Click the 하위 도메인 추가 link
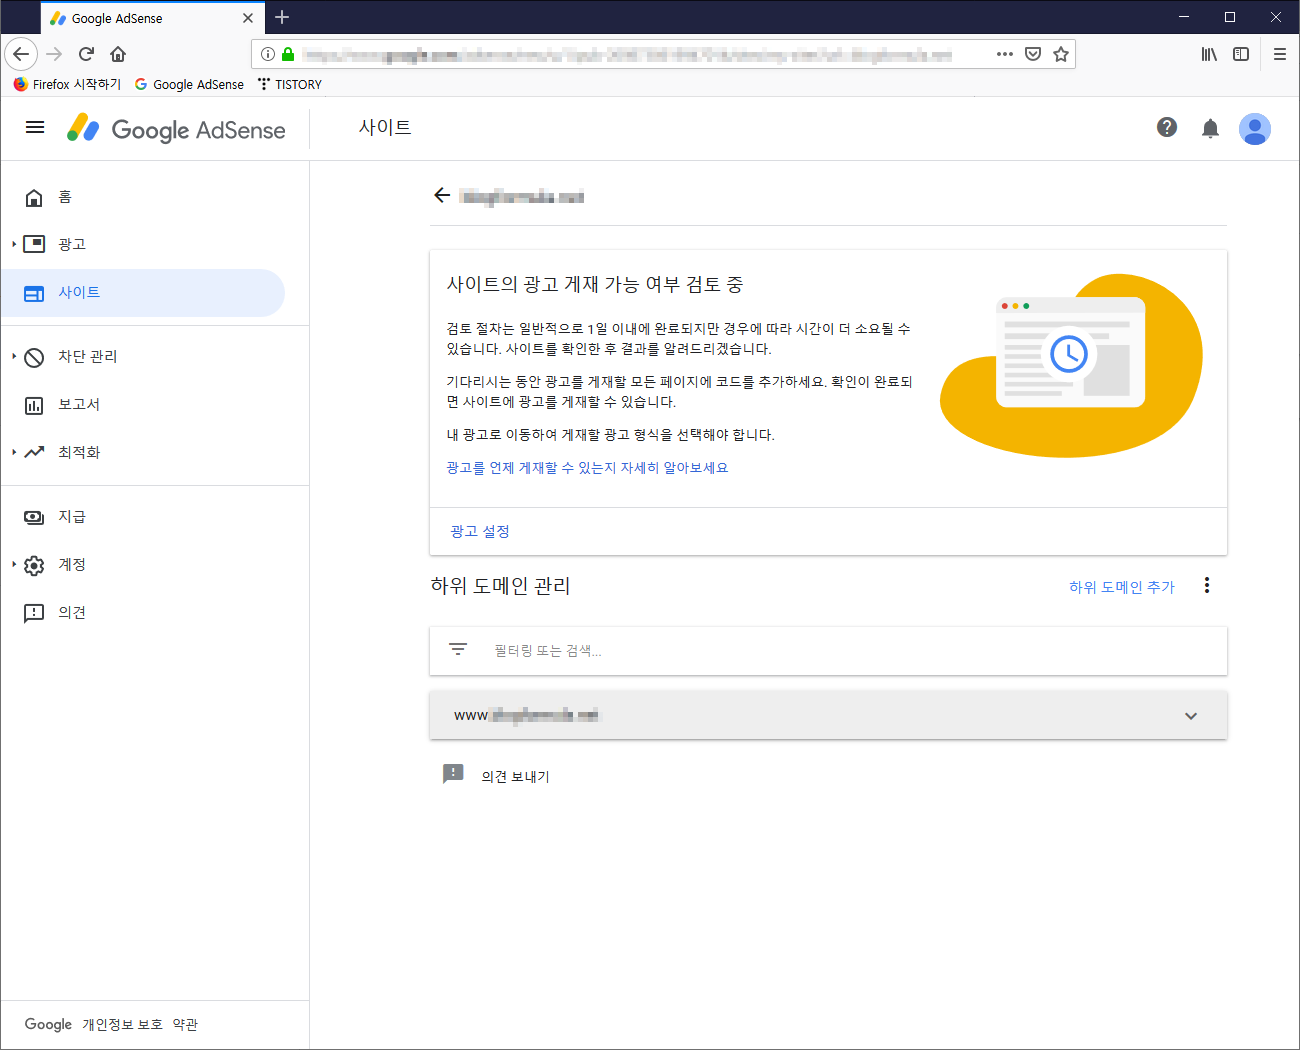 click(x=1122, y=587)
